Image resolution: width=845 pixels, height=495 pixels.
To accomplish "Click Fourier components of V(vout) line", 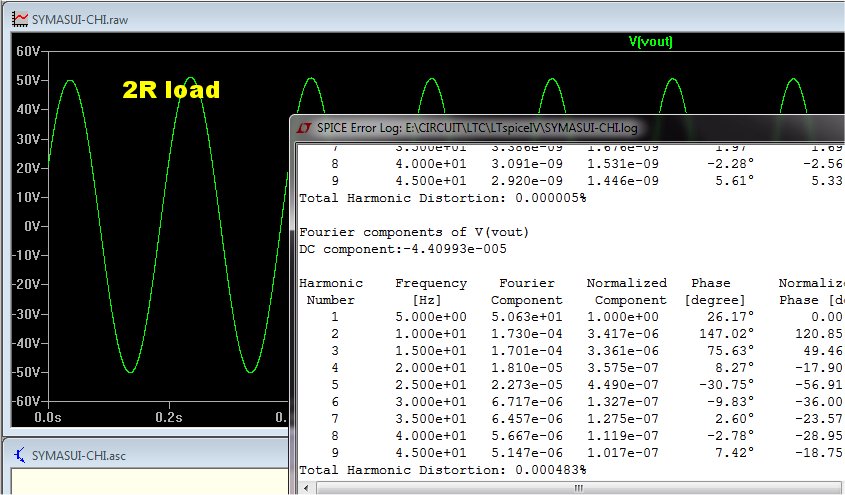I will coord(414,232).
